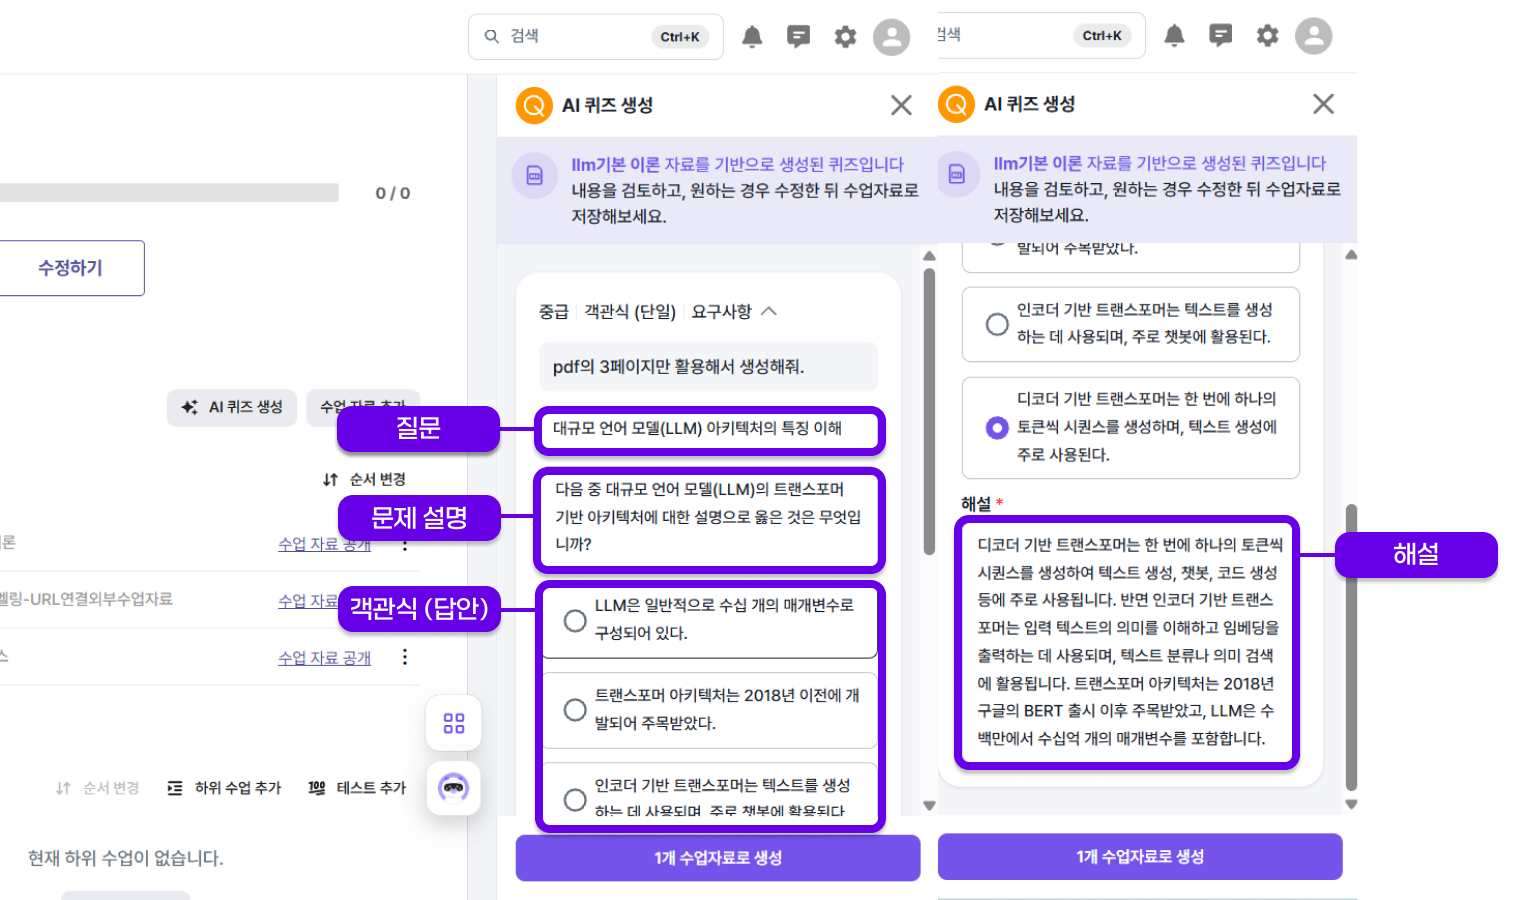Click the grid apps floating icon

(x=453, y=723)
